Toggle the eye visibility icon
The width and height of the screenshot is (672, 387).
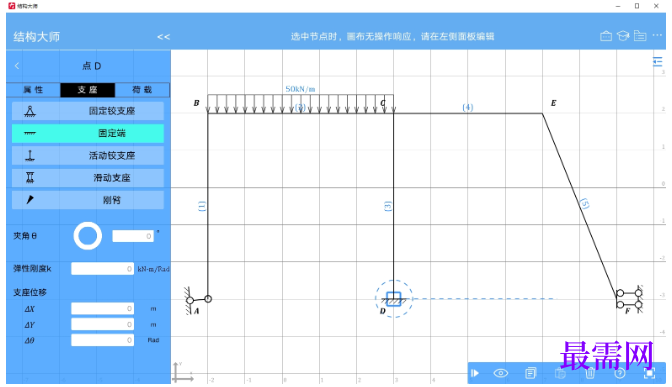click(x=500, y=373)
